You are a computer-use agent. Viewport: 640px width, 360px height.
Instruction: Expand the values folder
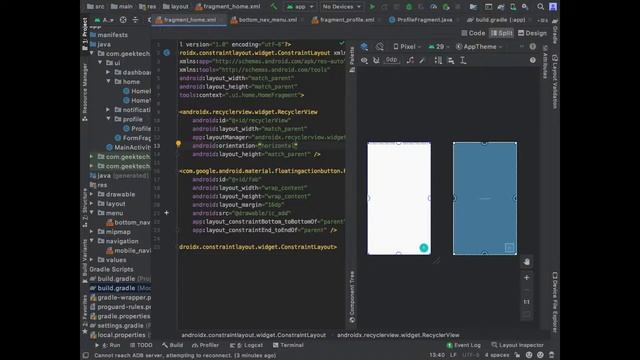92,260
